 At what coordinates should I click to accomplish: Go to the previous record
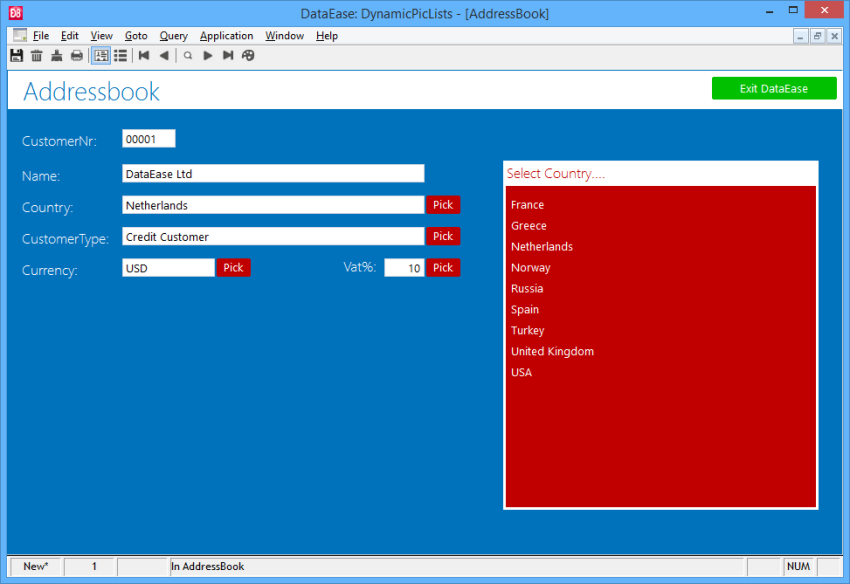164,55
